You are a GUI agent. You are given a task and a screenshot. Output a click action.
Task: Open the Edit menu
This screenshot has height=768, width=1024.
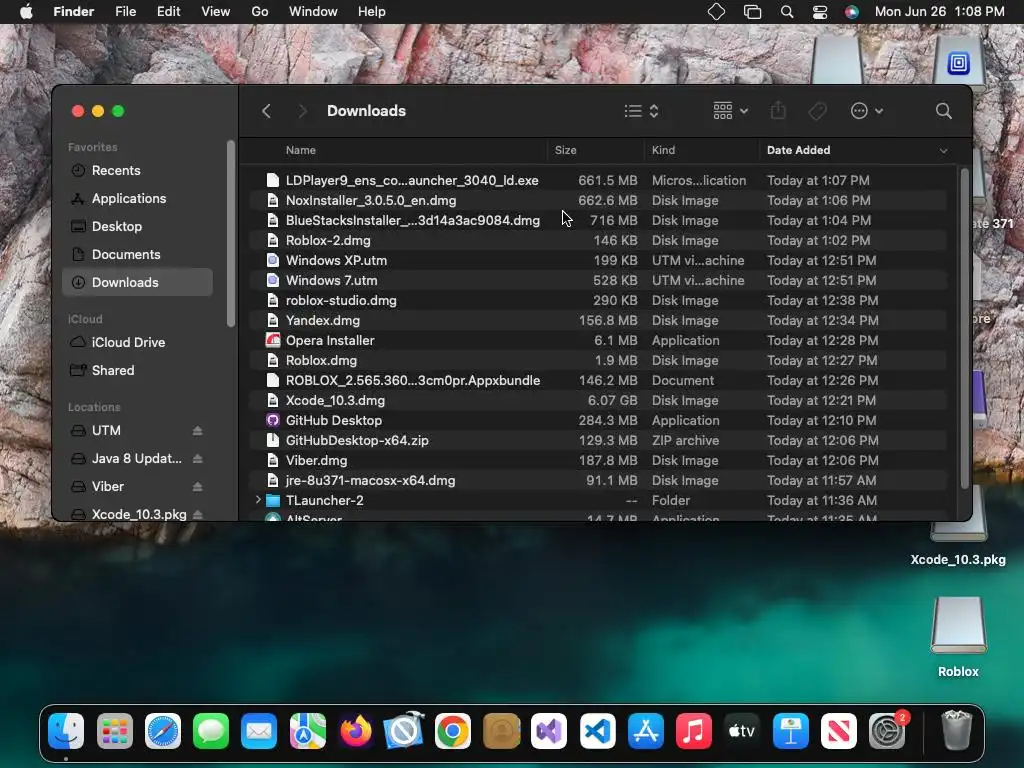pyautogui.click(x=168, y=12)
